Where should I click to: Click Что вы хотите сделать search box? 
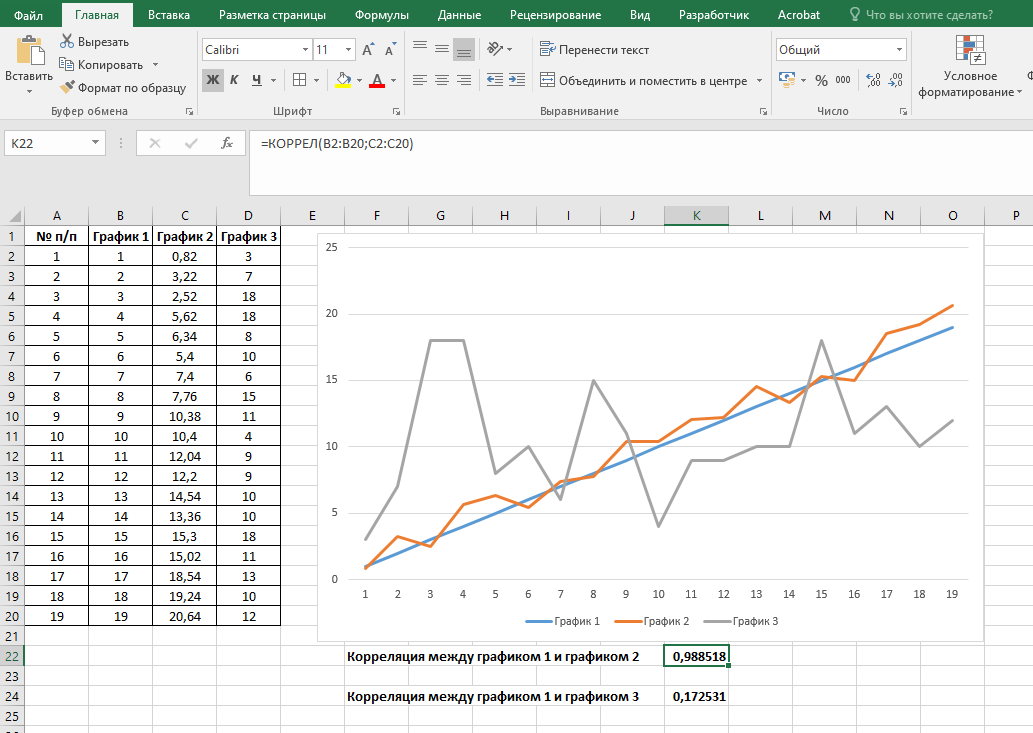[x=921, y=14]
